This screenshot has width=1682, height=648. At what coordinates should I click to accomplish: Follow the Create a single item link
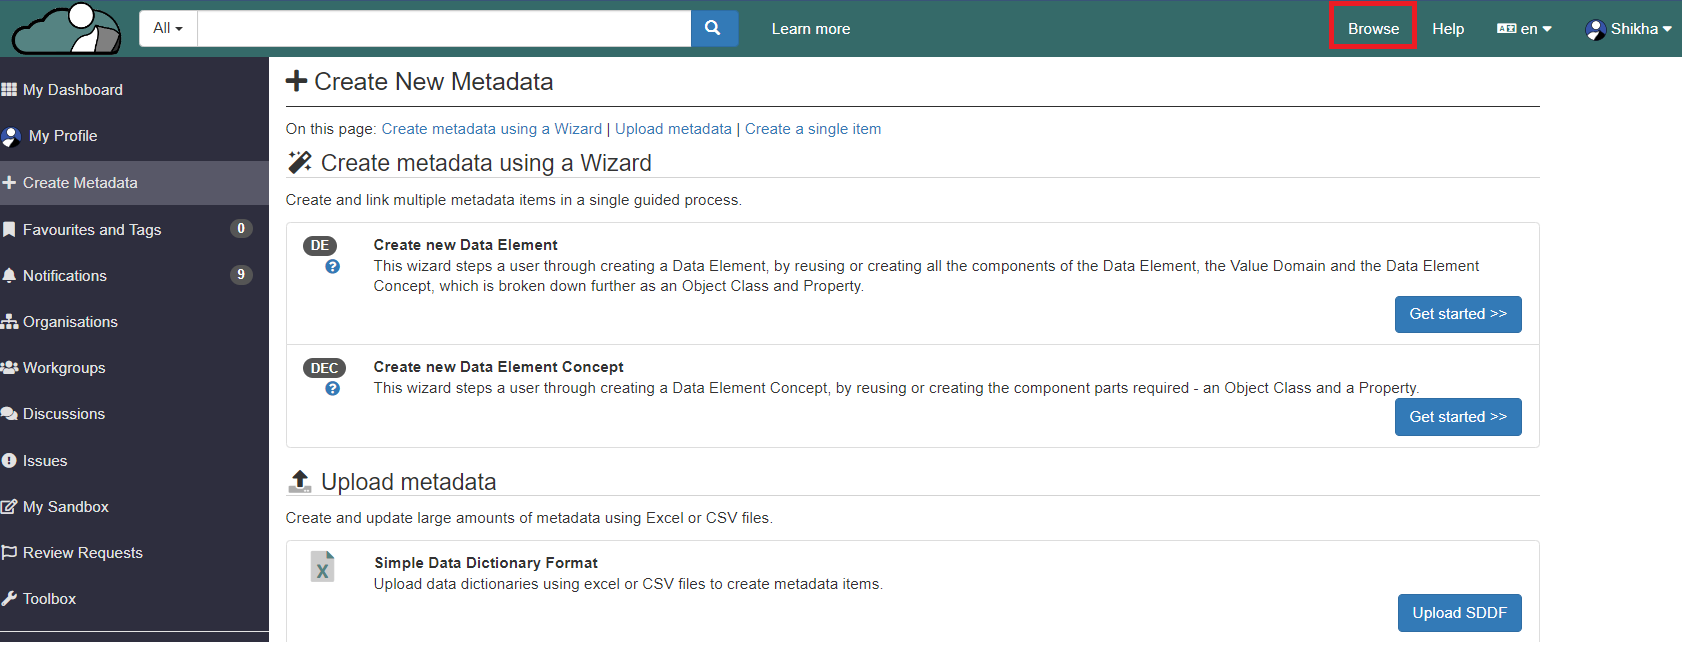(x=812, y=129)
